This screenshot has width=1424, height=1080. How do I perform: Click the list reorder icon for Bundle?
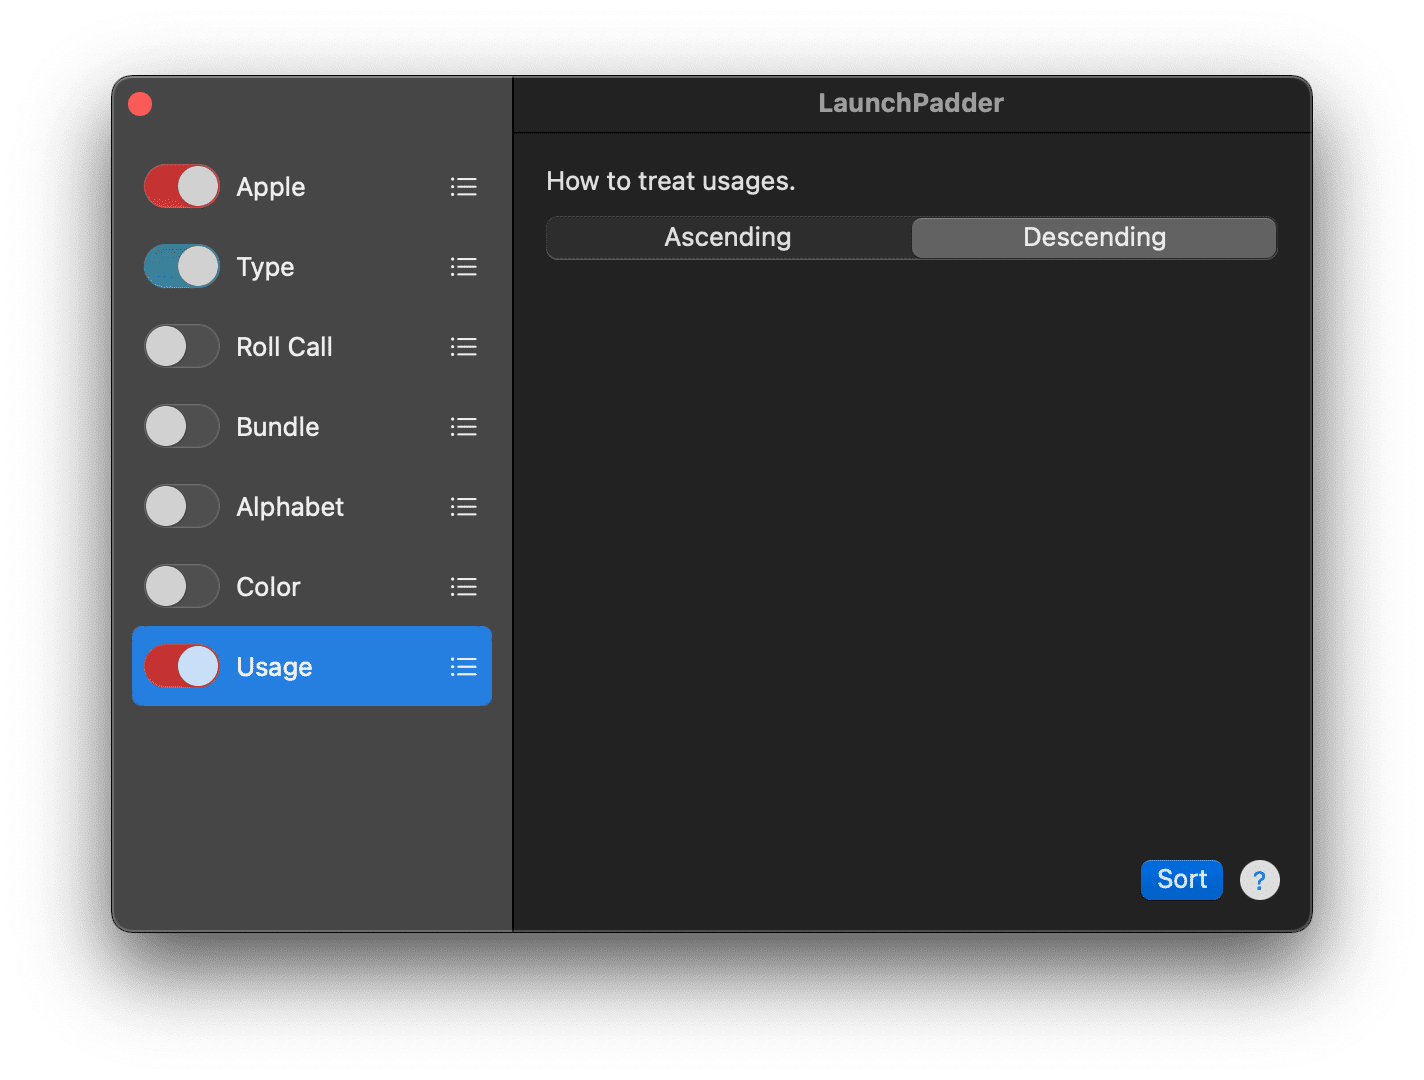tap(463, 427)
